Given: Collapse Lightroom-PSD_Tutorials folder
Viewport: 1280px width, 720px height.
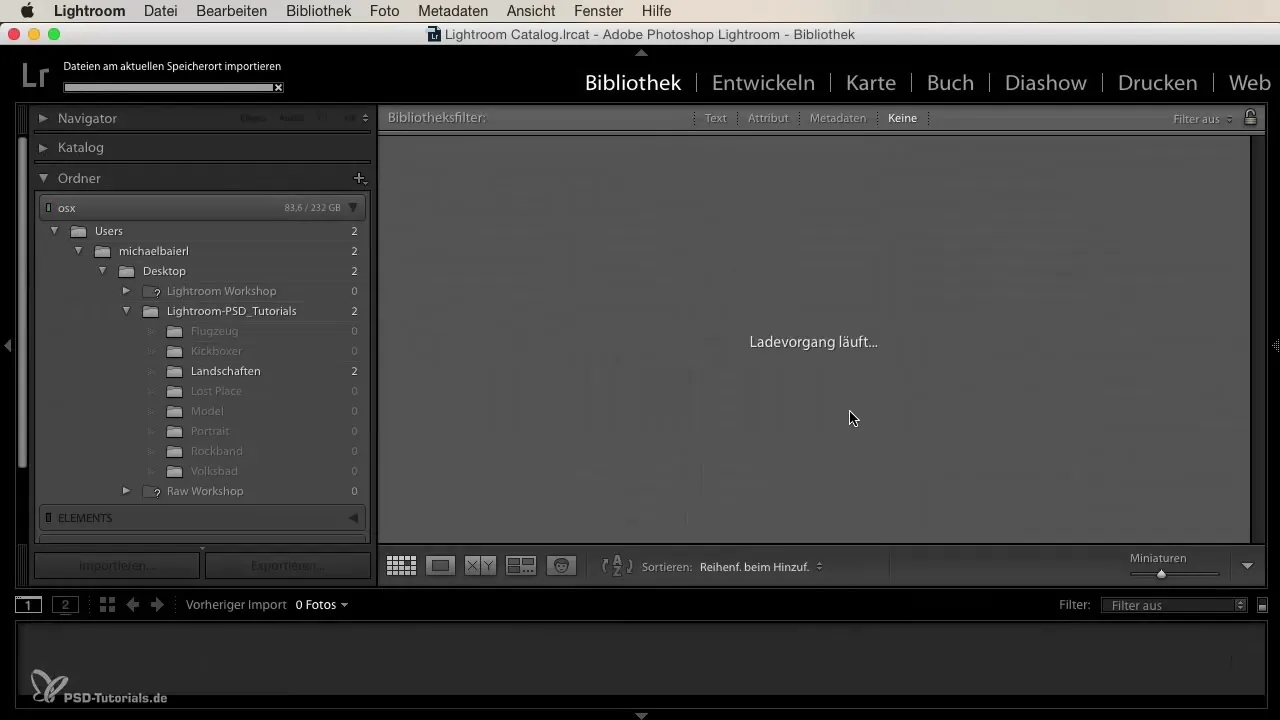Looking at the screenshot, I should tap(127, 311).
